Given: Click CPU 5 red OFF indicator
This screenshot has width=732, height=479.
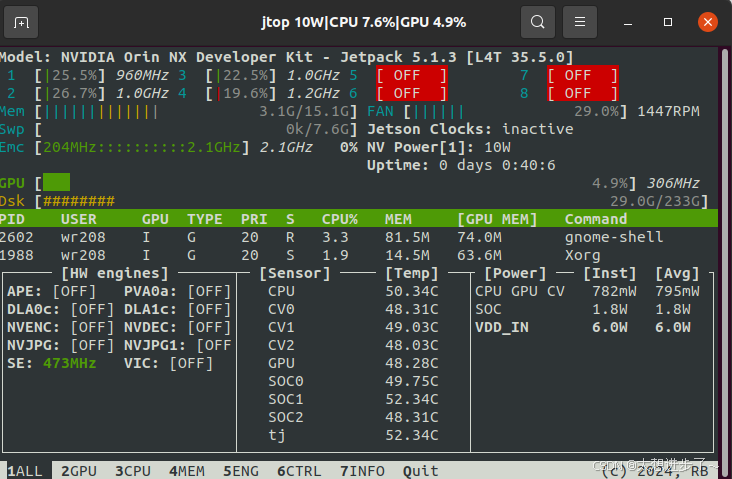Looking at the screenshot, I should [x=412, y=75].
